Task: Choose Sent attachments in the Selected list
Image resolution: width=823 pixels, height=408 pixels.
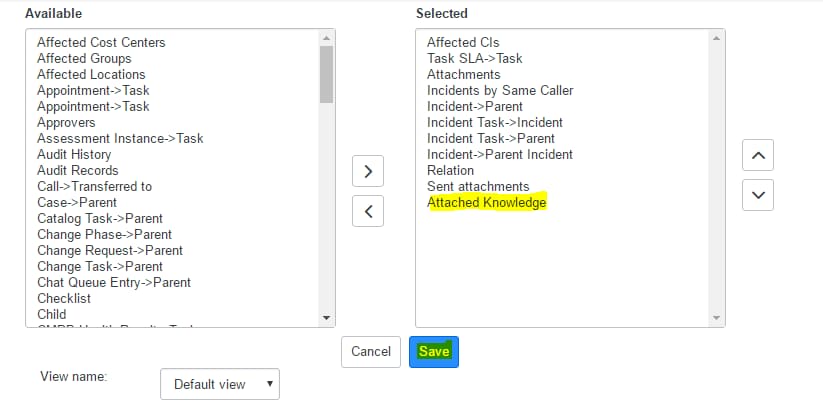Action: pos(478,186)
